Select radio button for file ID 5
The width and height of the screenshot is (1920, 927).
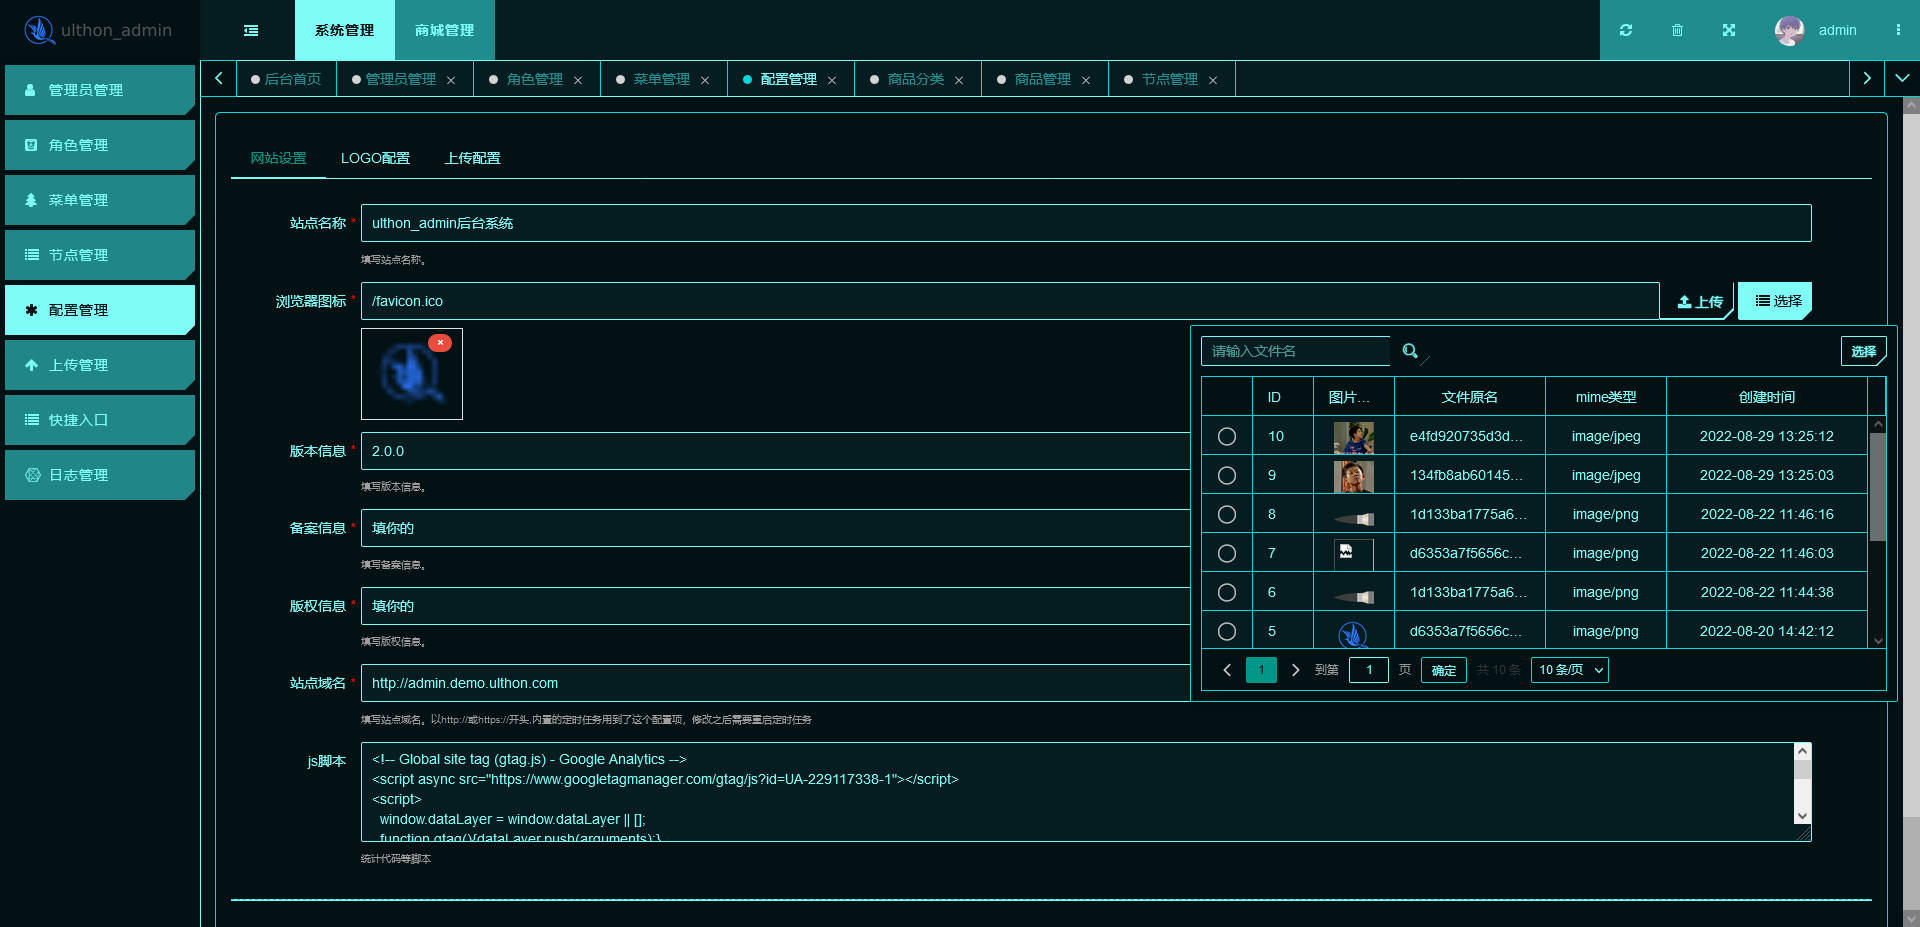pyautogui.click(x=1227, y=631)
